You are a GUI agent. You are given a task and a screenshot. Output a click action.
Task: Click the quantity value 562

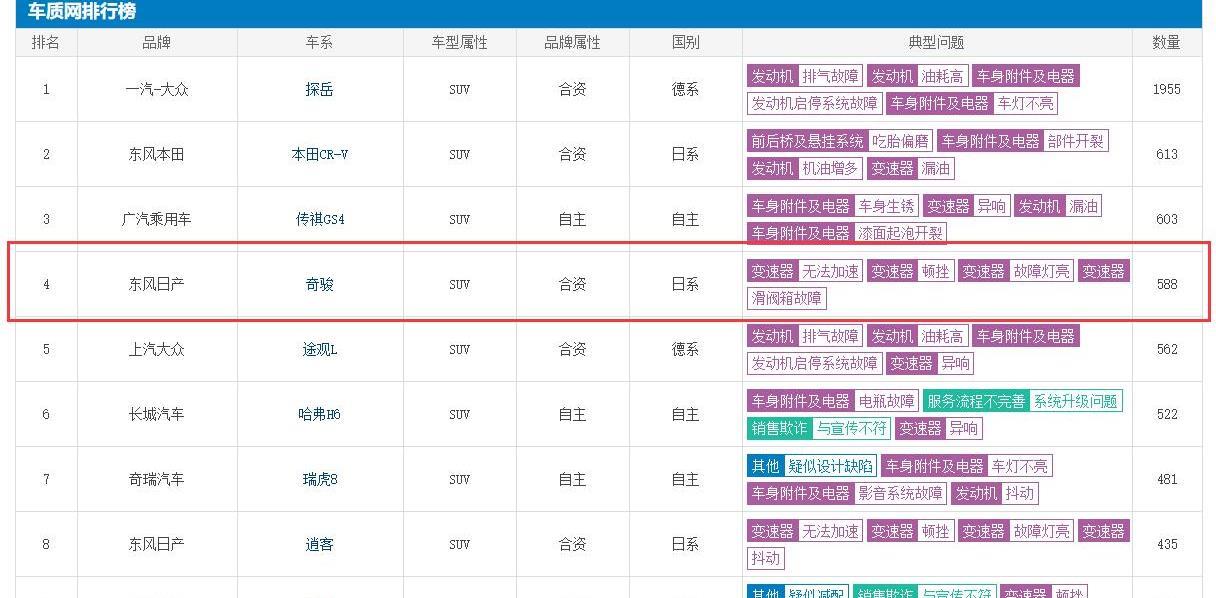click(1166, 349)
